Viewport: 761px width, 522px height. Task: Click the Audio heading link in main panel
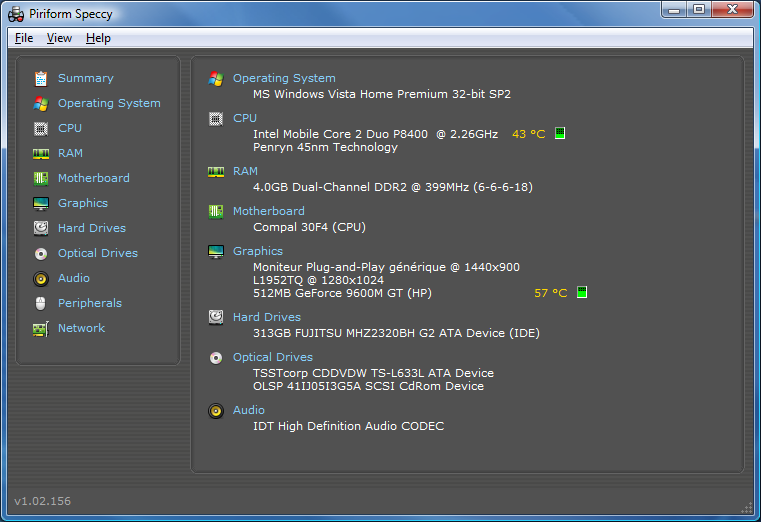tap(248, 410)
